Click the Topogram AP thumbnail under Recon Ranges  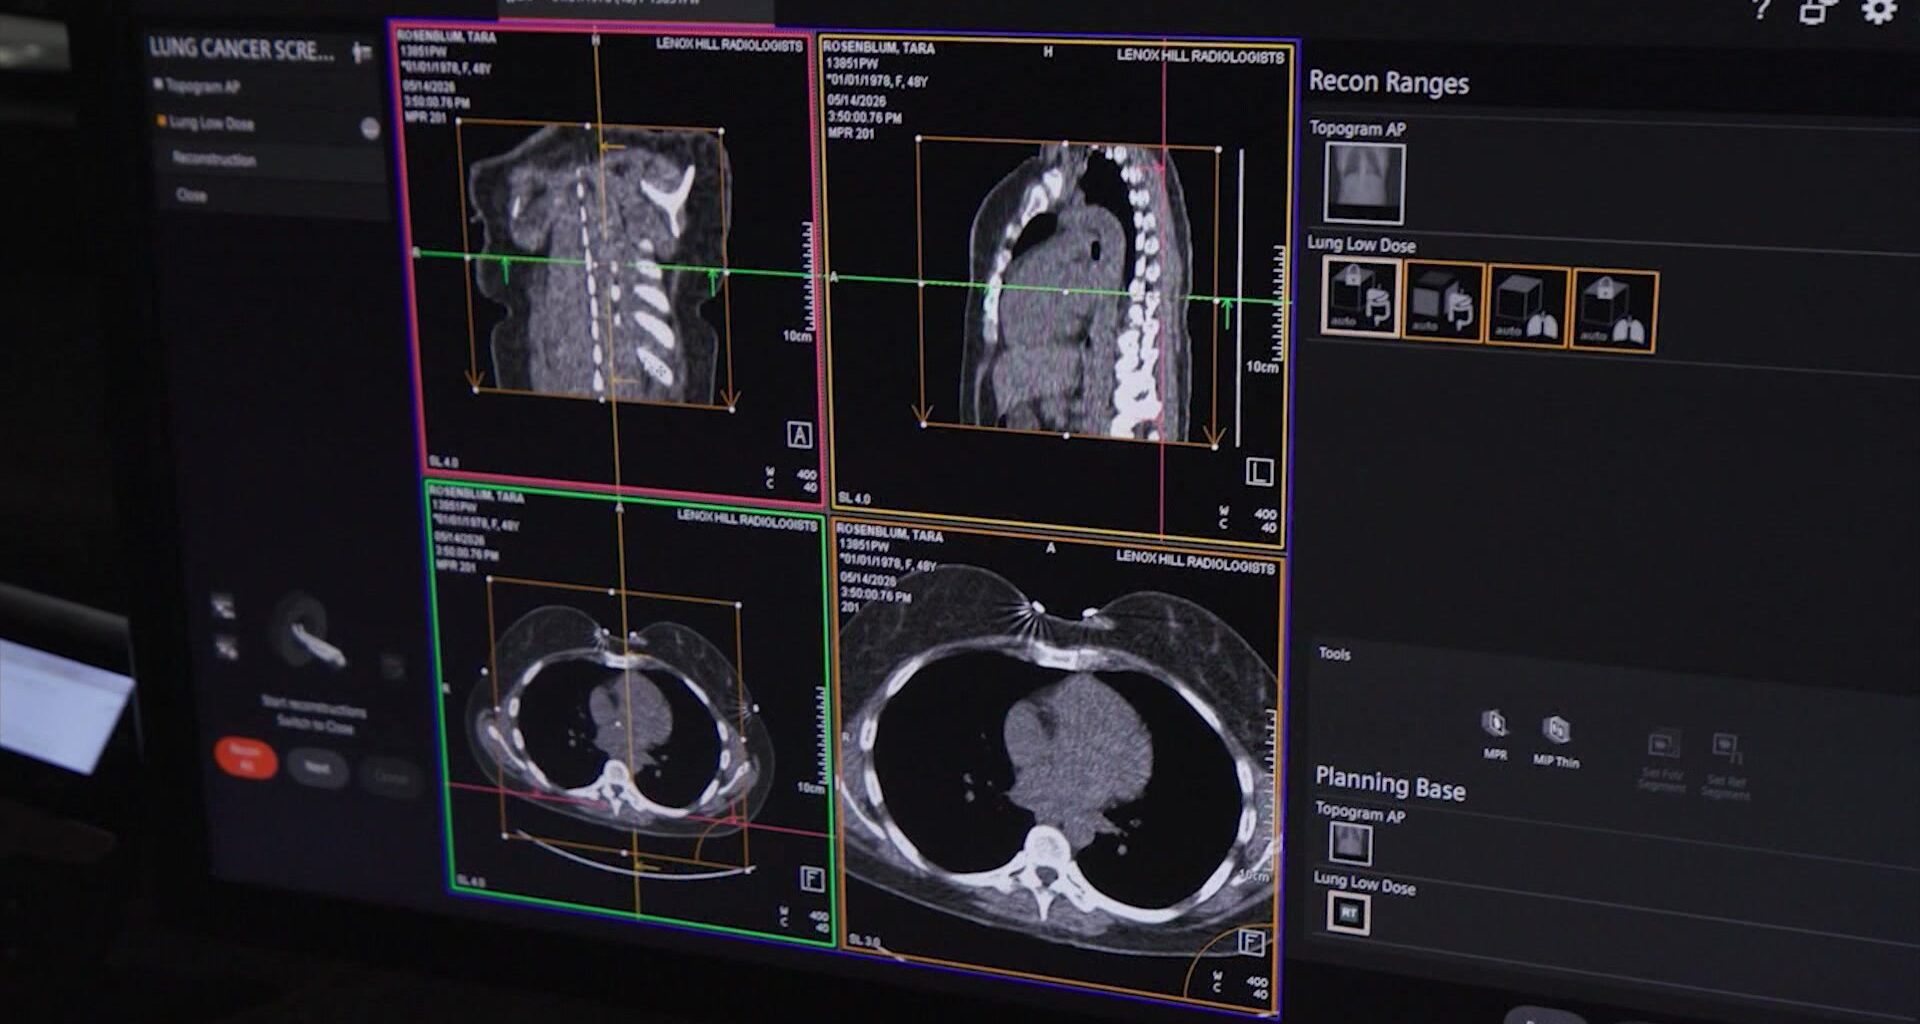(x=1364, y=183)
